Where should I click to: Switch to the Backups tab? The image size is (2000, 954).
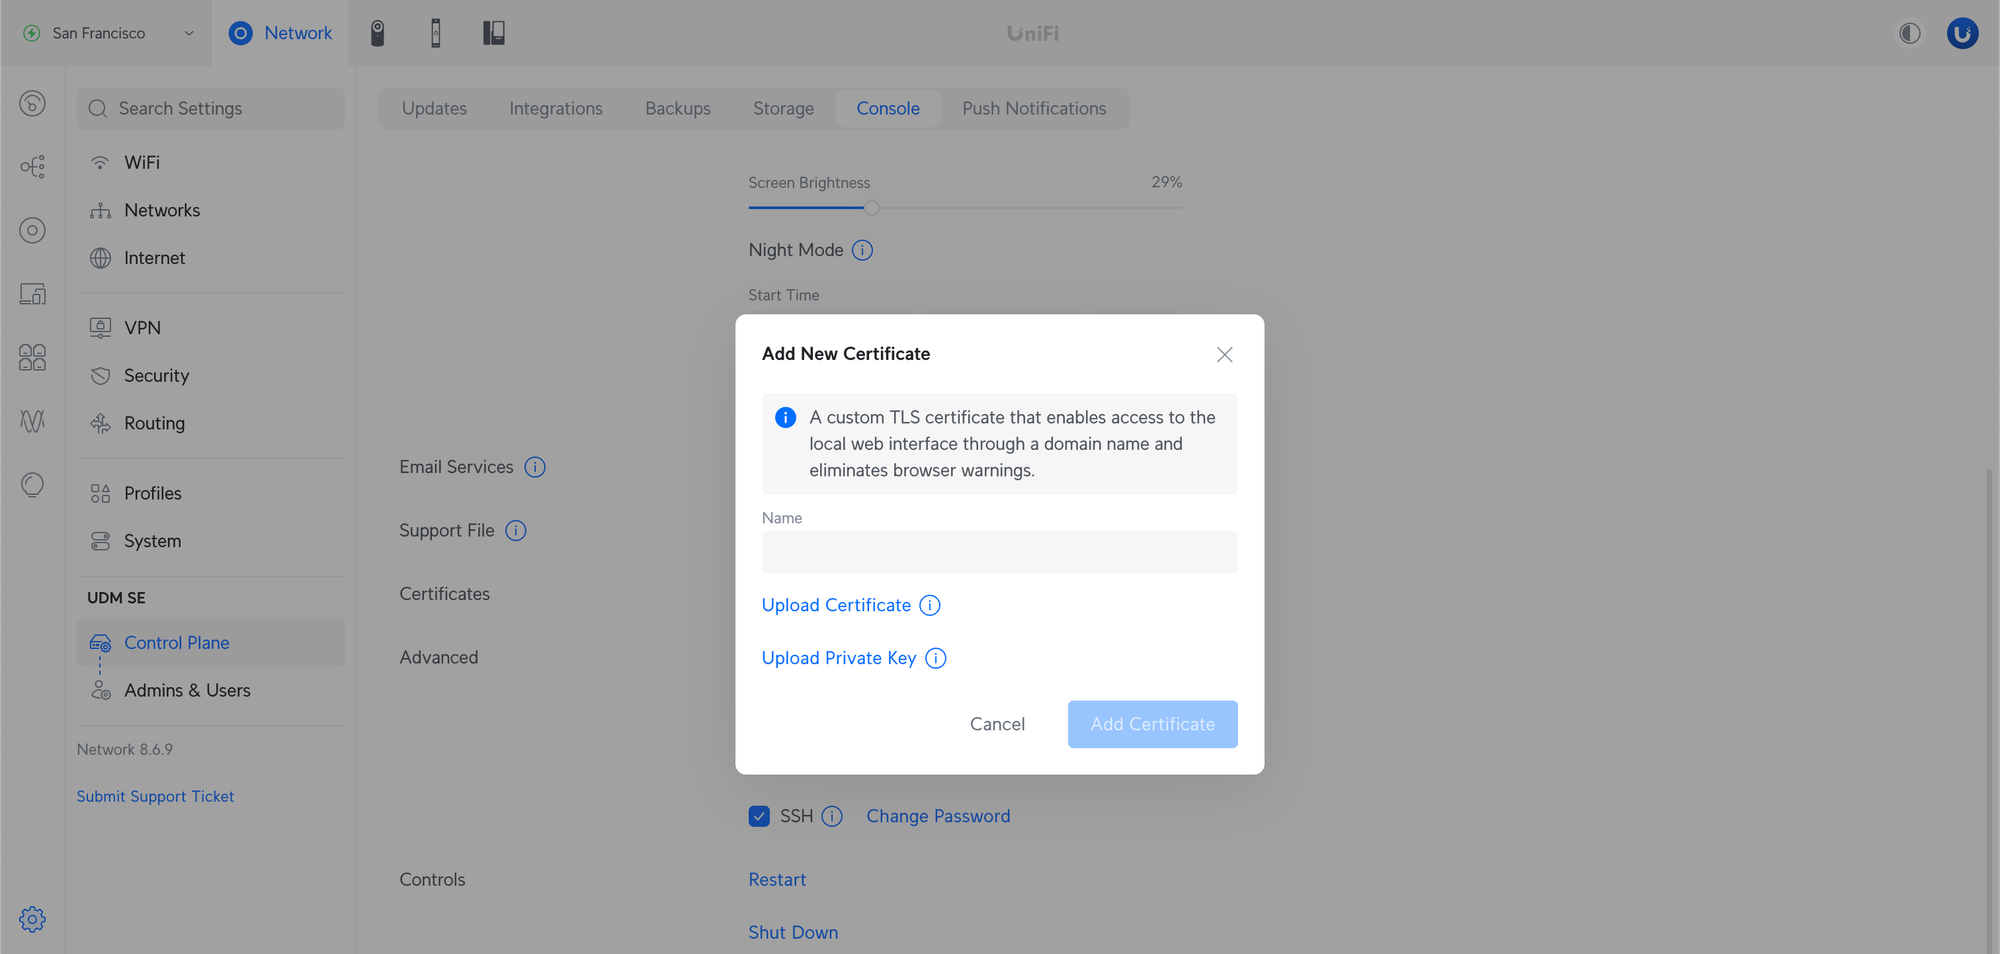click(677, 108)
